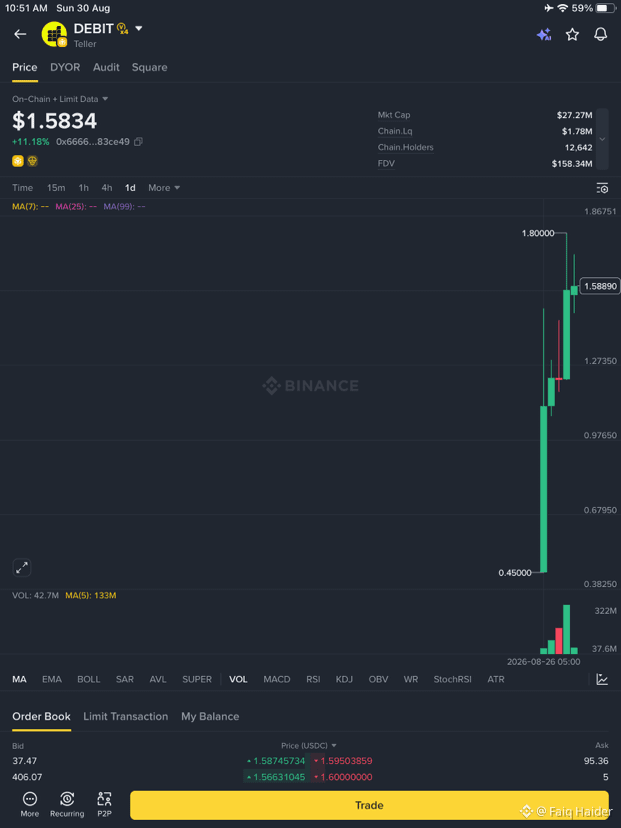
Task: Tap battery indicator in status bar
Action: [x=605, y=8]
